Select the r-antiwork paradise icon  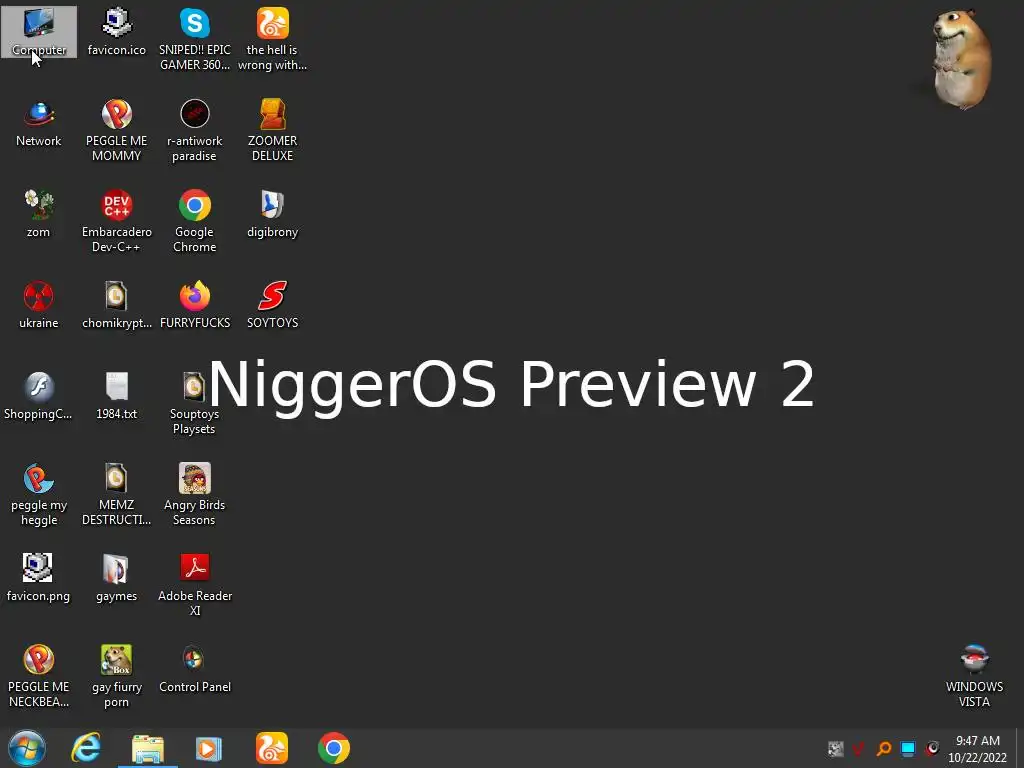[195, 131]
